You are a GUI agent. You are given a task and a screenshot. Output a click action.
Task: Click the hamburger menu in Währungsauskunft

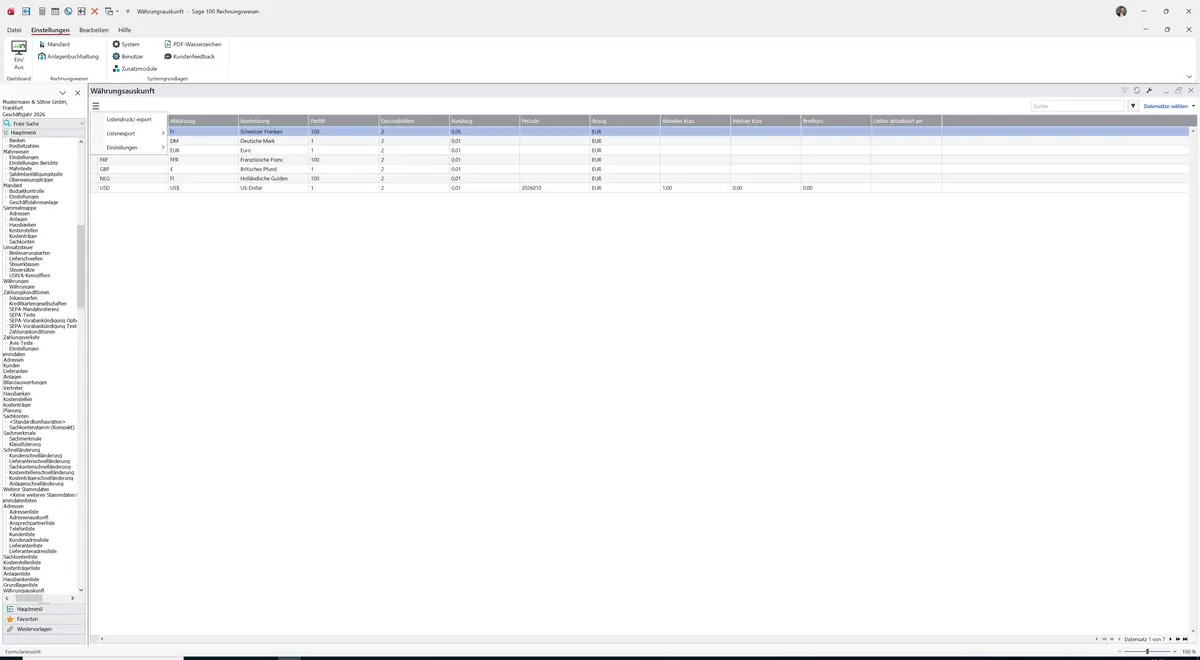click(x=96, y=105)
